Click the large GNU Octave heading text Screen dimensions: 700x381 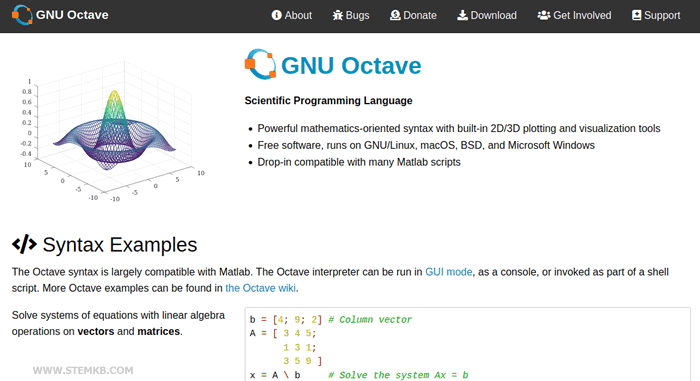tap(351, 65)
